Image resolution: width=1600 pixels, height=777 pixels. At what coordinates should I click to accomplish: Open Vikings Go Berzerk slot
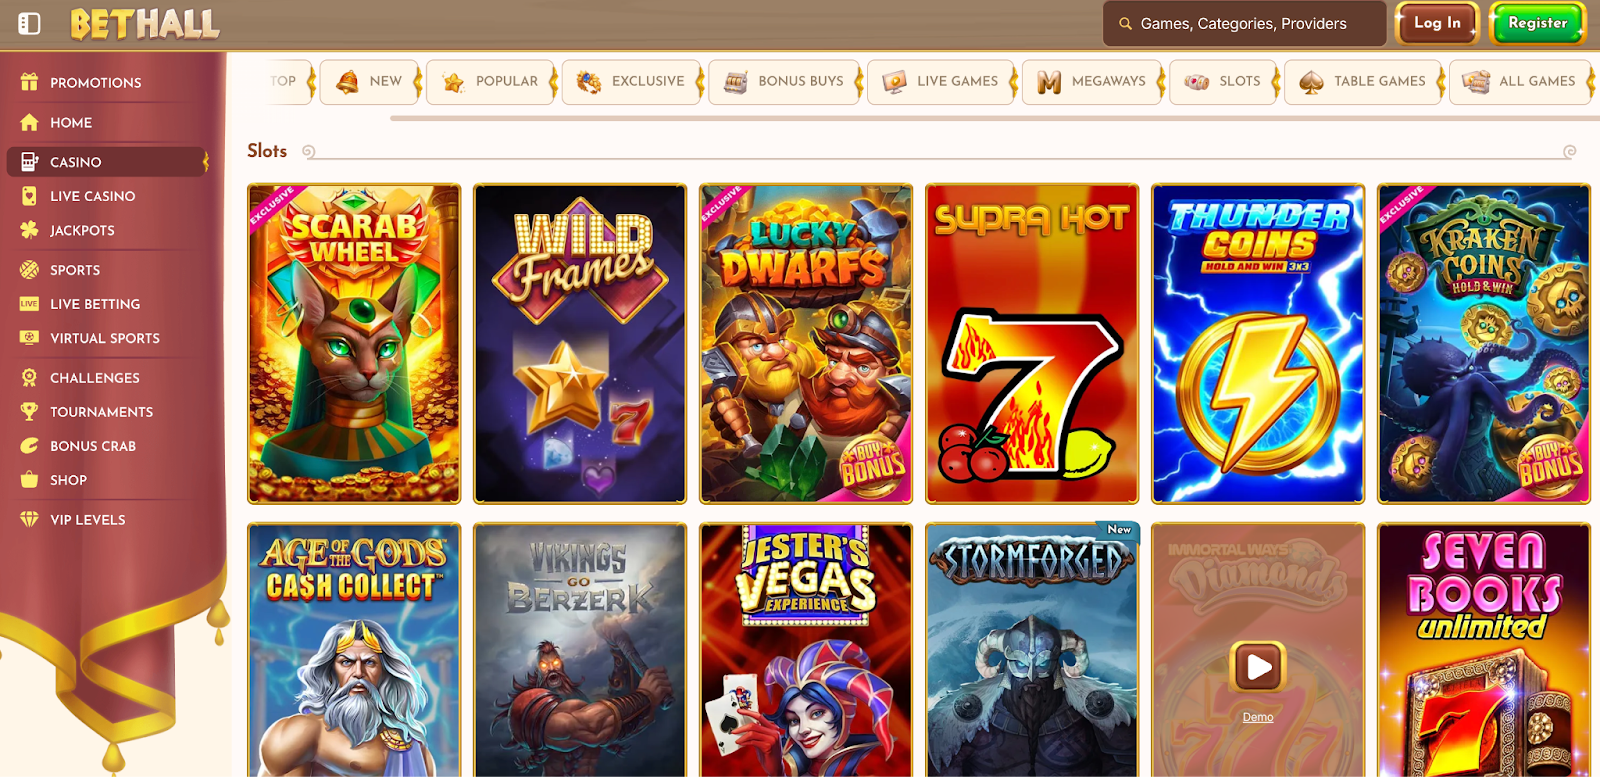point(580,650)
